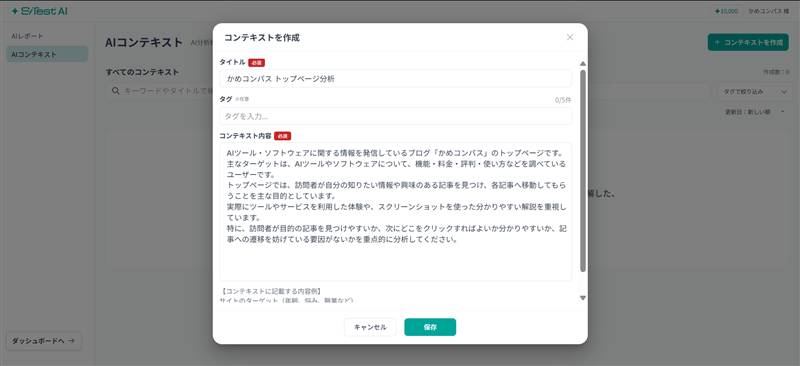Focus the タグを入力 field
Viewport: 800px width, 366px height.
click(x=395, y=116)
